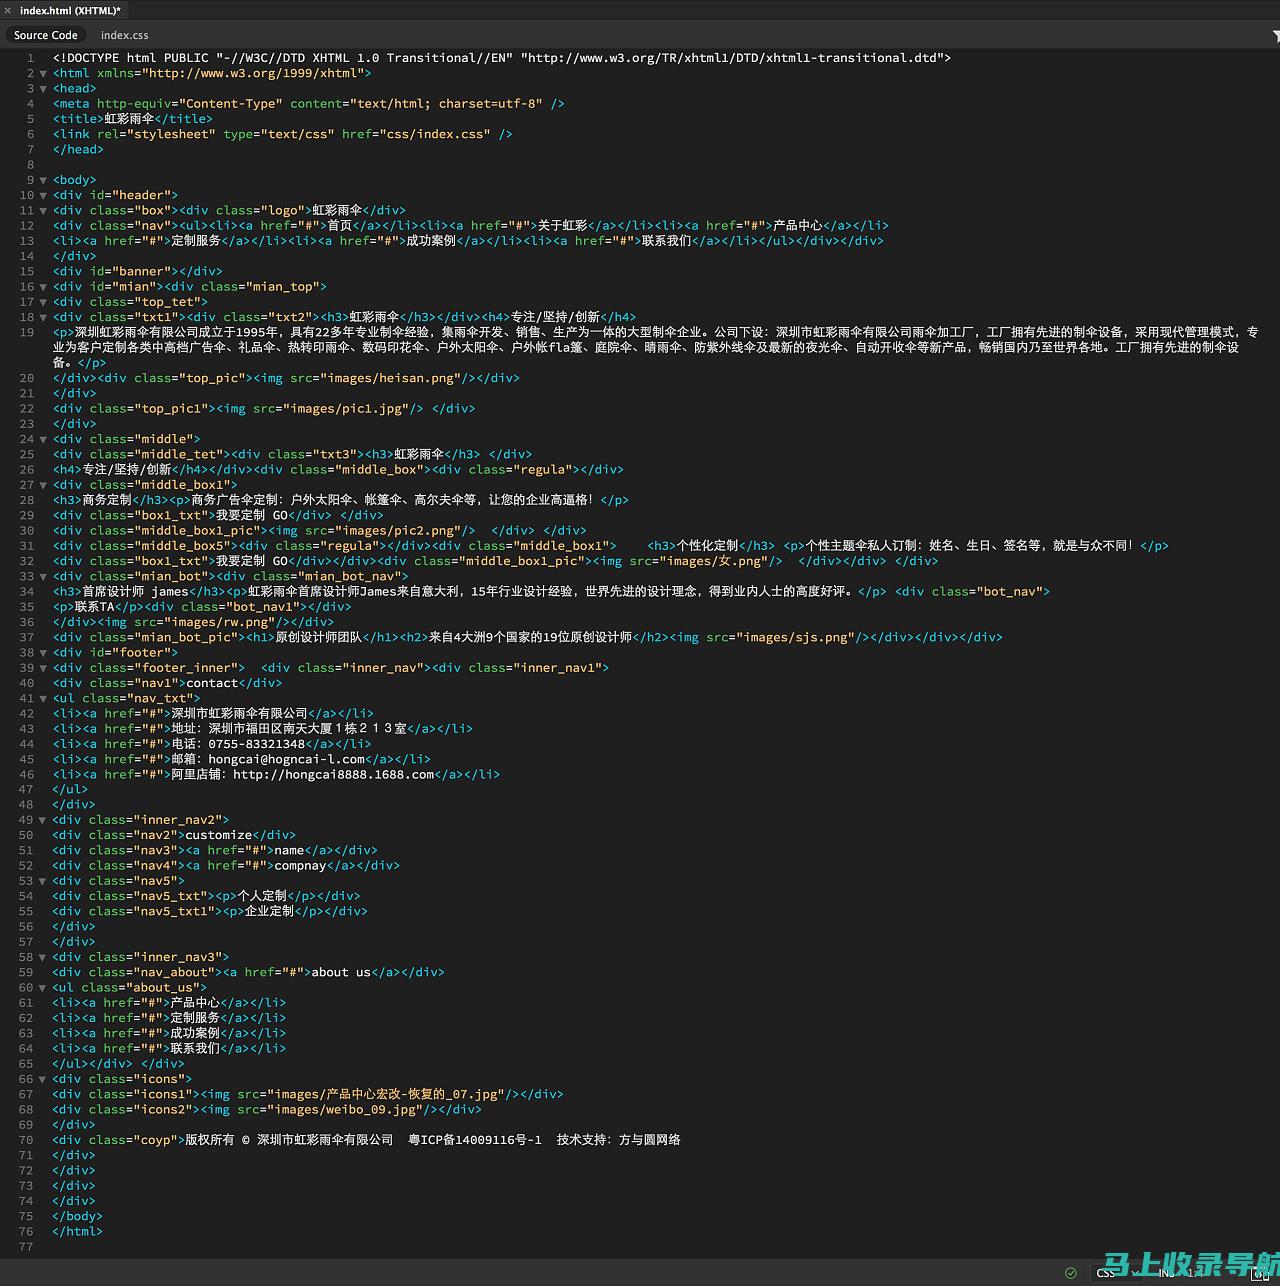1280x1286 pixels.
Task: Click the DOCTYPE declaration on line 1
Action: click(502, 58)
